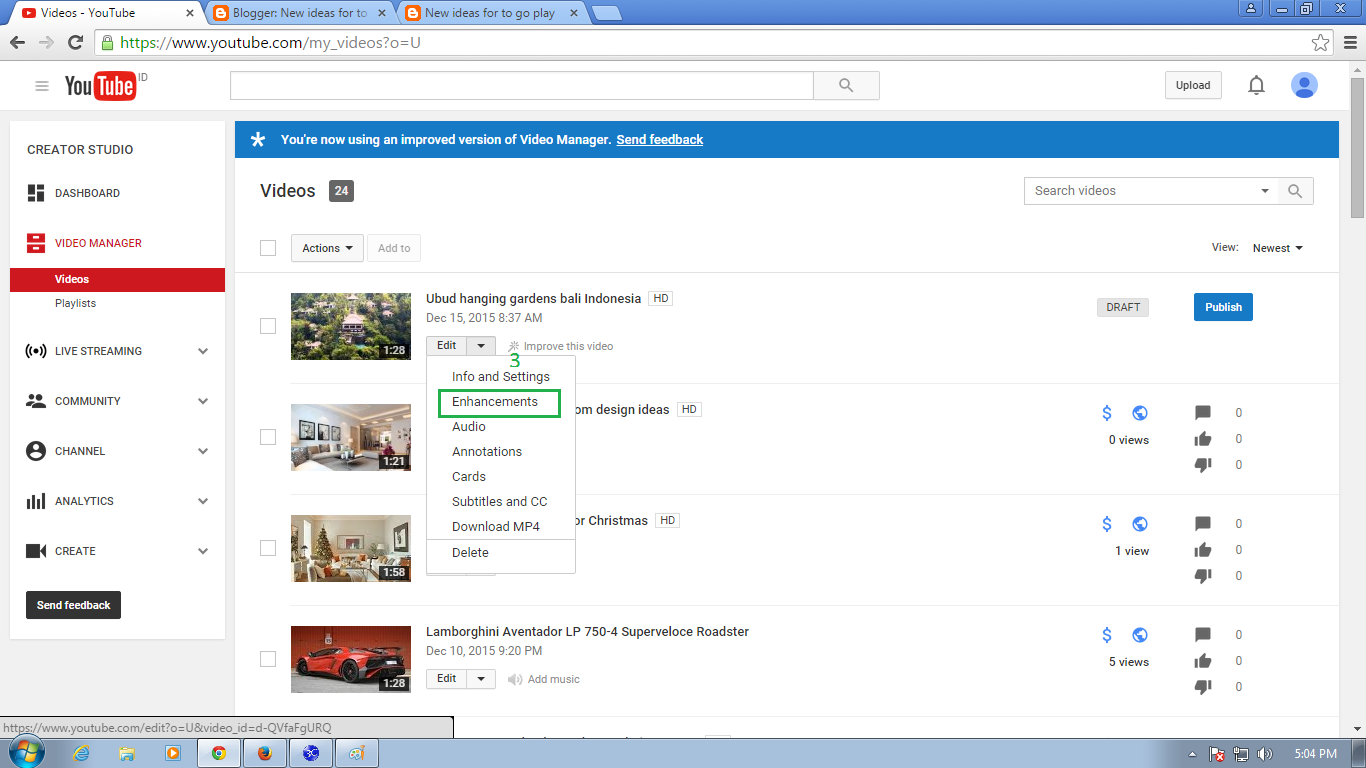The image size is (1366, 768).
Task: Select the Ubud hanging gardens video checkbox
Action: pyautogui.click(x=268, y=326)
